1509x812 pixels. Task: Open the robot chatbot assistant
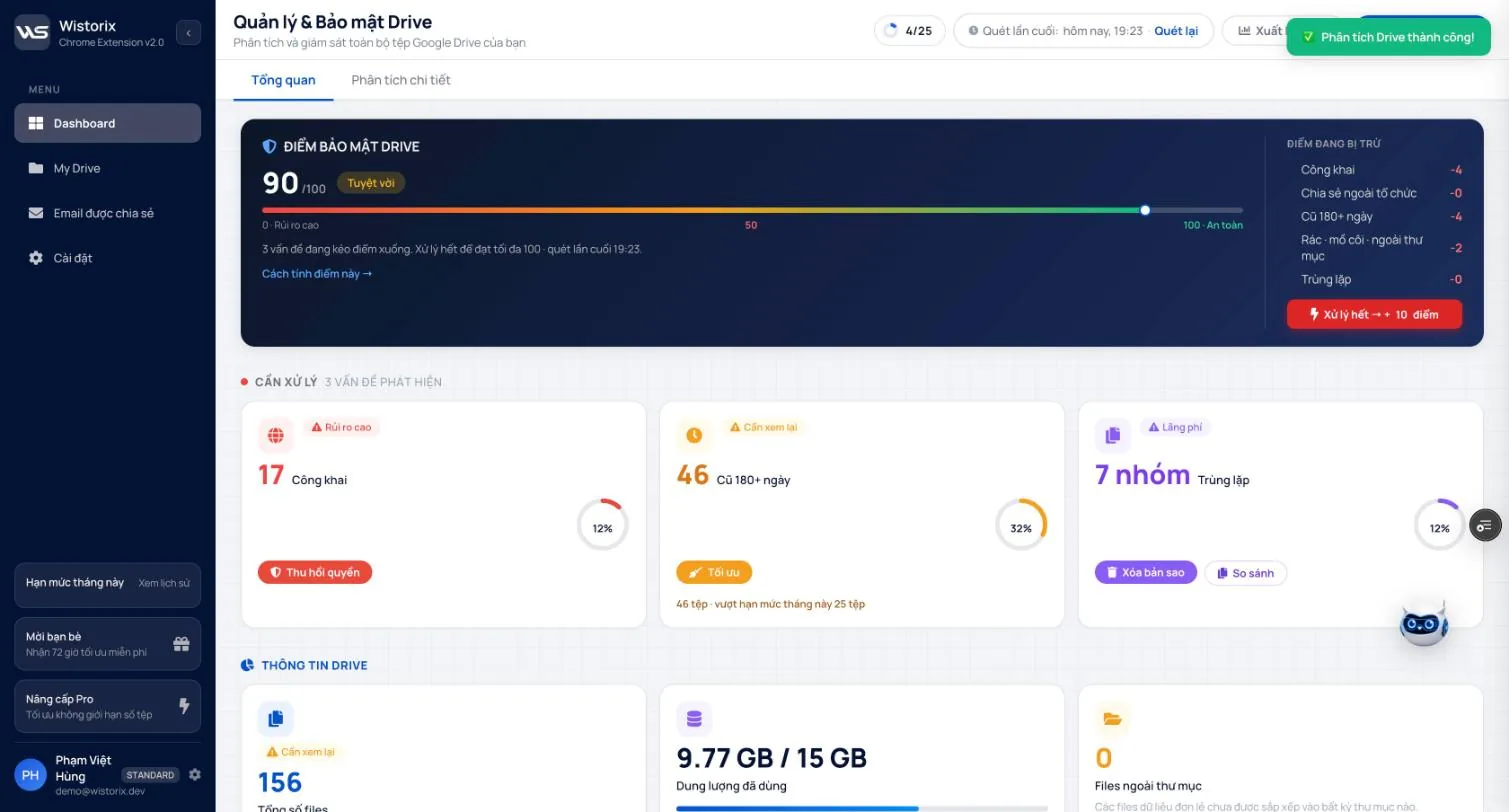1424,623
